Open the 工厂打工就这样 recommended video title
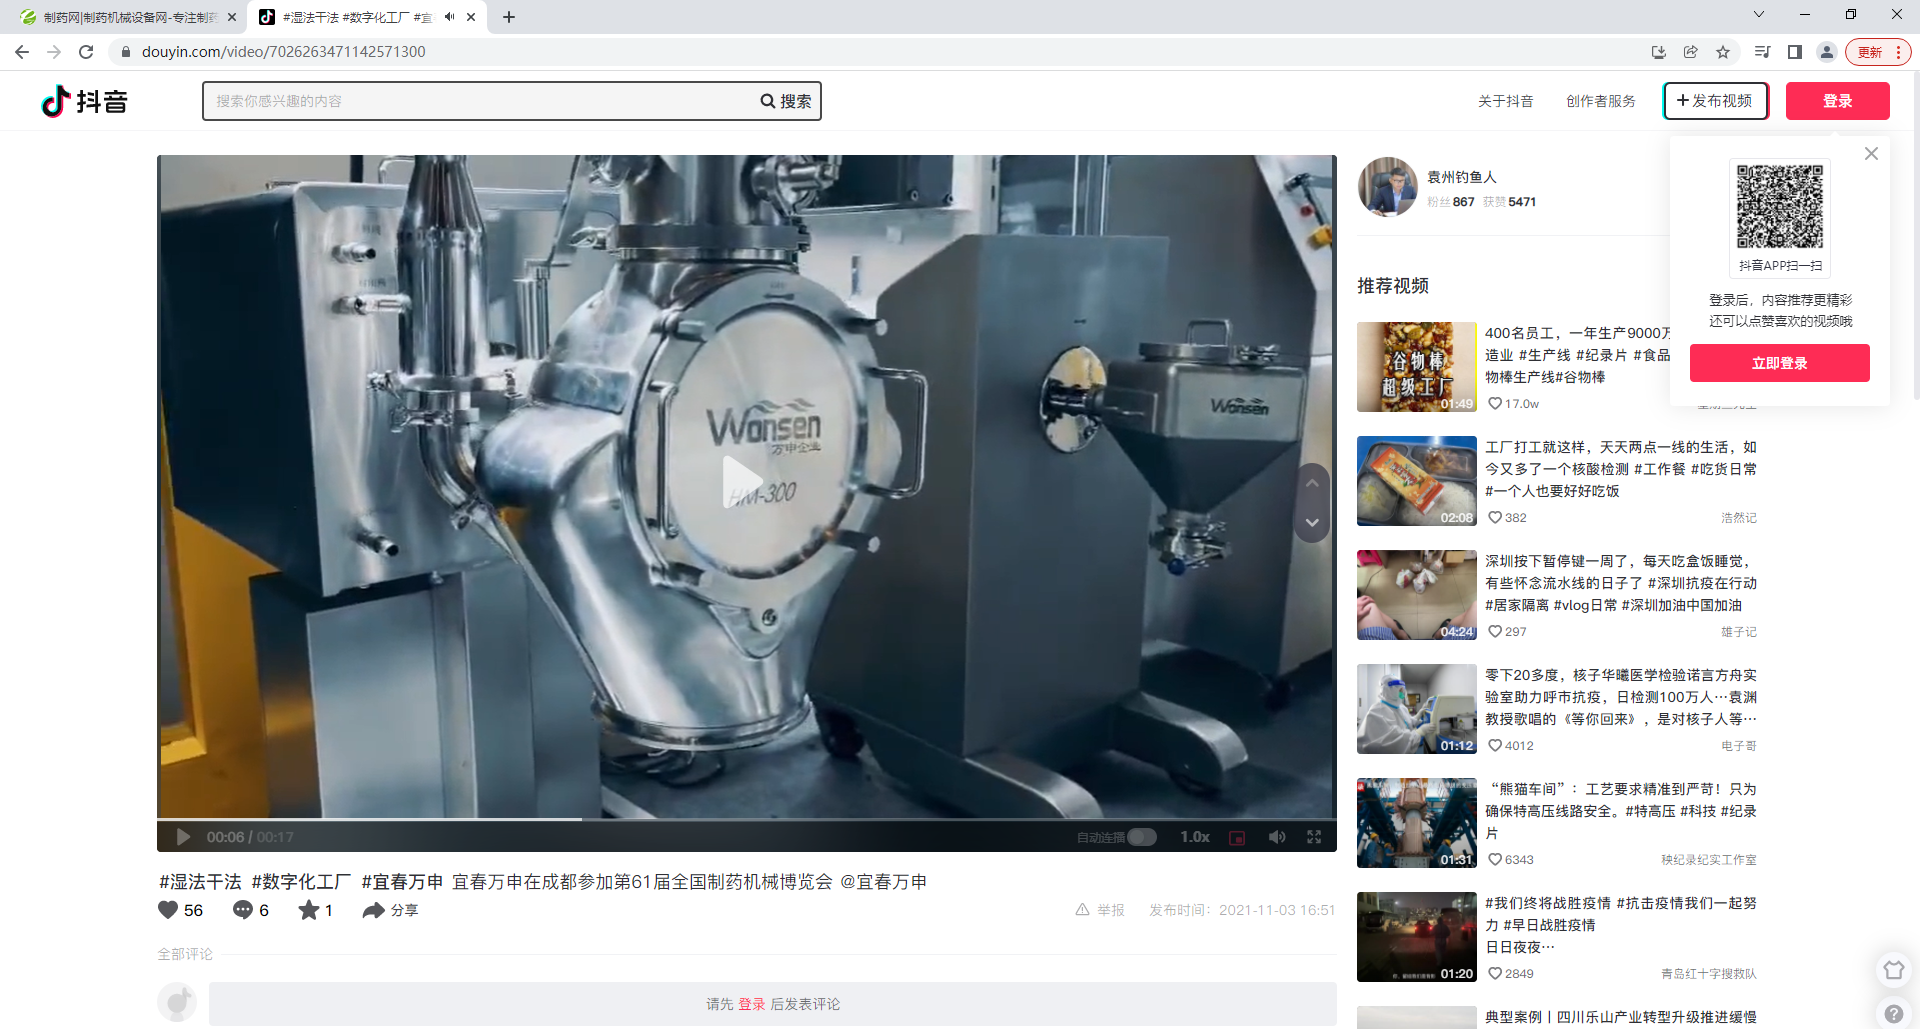 (1620, 469)
